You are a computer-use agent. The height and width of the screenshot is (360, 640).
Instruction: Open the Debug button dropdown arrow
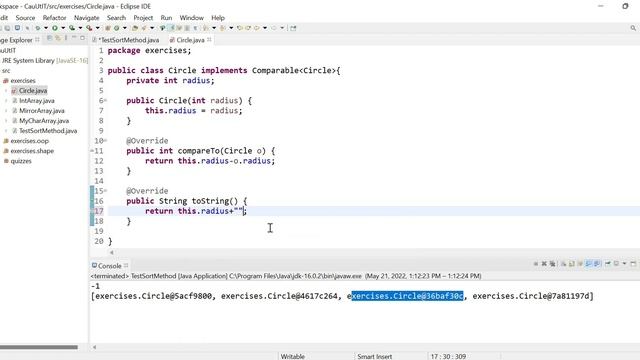(x=46, y=28)
